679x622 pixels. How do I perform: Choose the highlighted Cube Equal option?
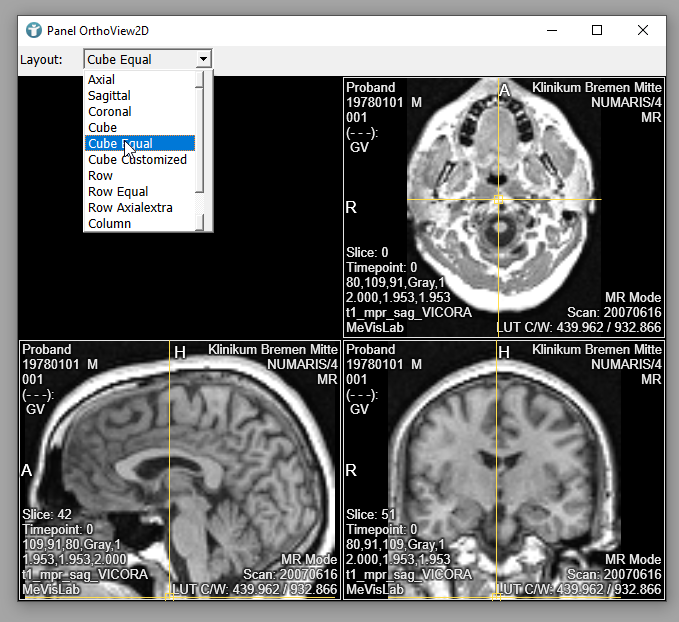point(120,144)
